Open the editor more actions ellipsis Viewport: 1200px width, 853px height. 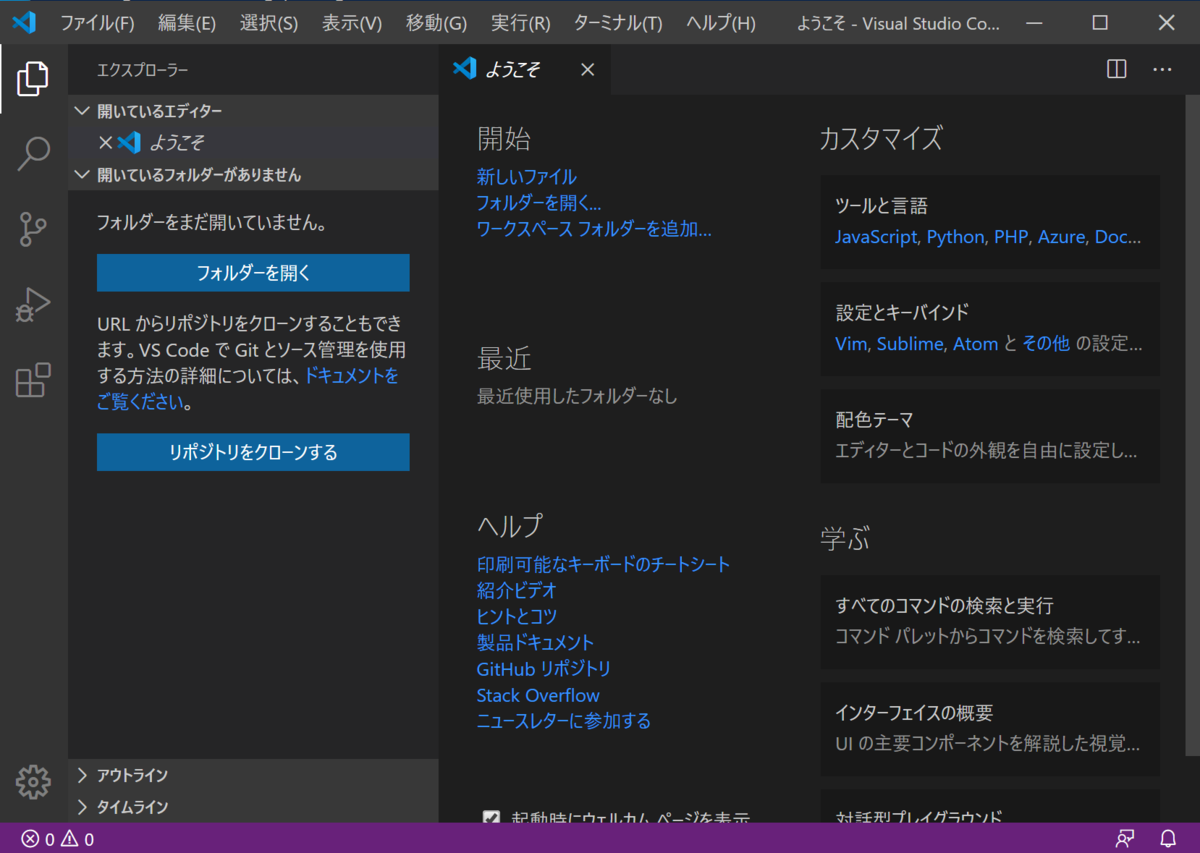click(1162, 69)
